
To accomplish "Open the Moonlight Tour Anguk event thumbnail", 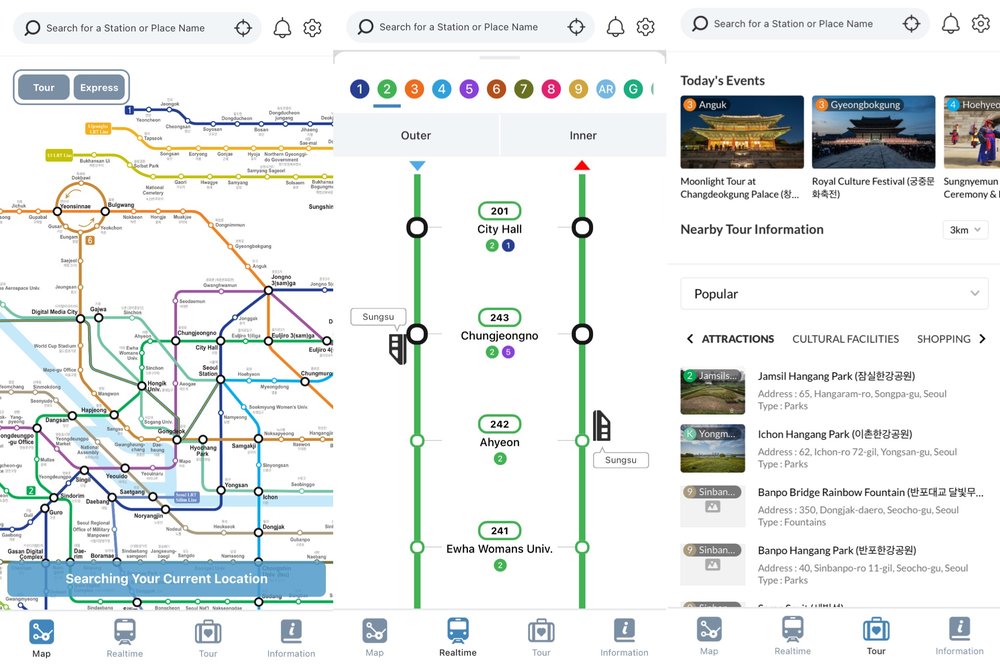I will pyautogui.click(x=742, y=132).
